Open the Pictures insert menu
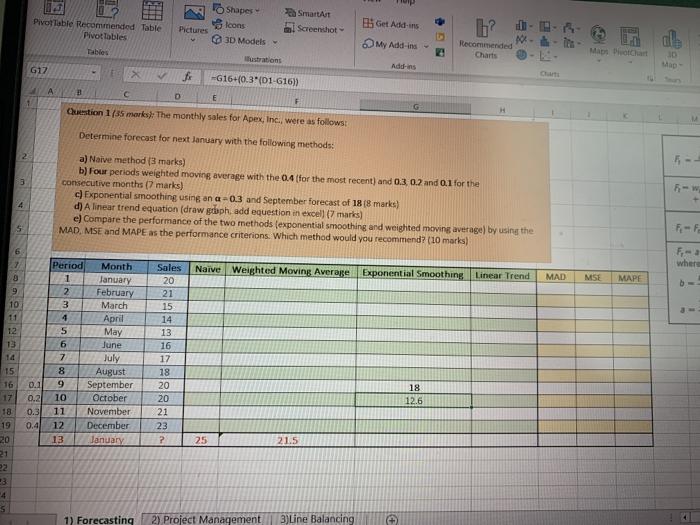This screenshot has height=525, width=700. pyautogui.click(x=193, y=23)
